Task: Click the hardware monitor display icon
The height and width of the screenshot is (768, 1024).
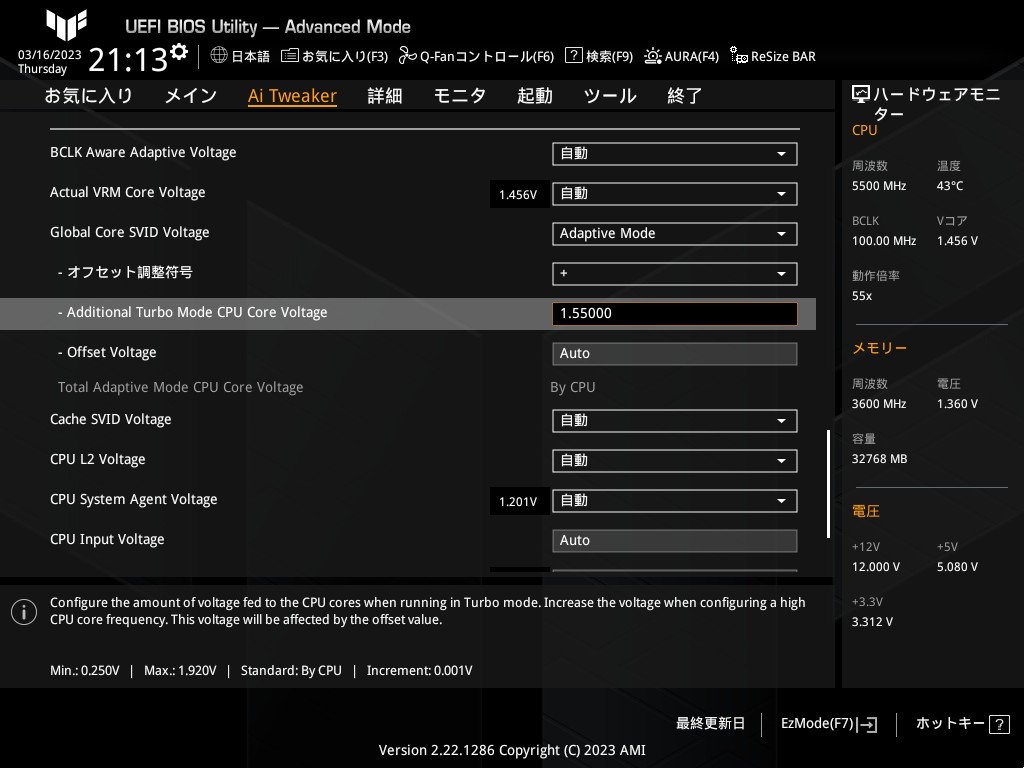Action: 861,94
